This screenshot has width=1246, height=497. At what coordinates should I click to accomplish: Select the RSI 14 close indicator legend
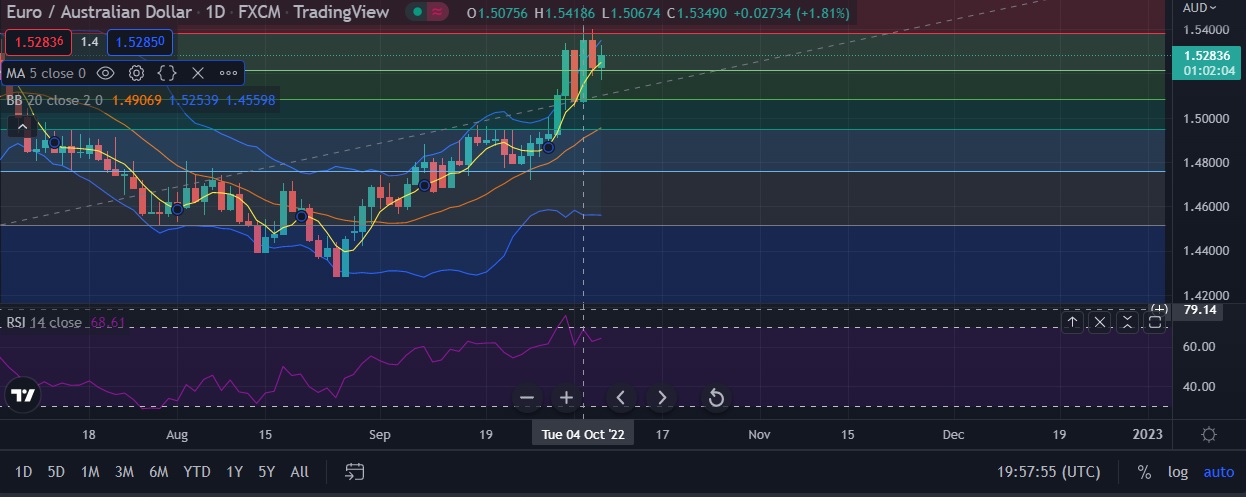pyautogui.click(x=45, y=322)
